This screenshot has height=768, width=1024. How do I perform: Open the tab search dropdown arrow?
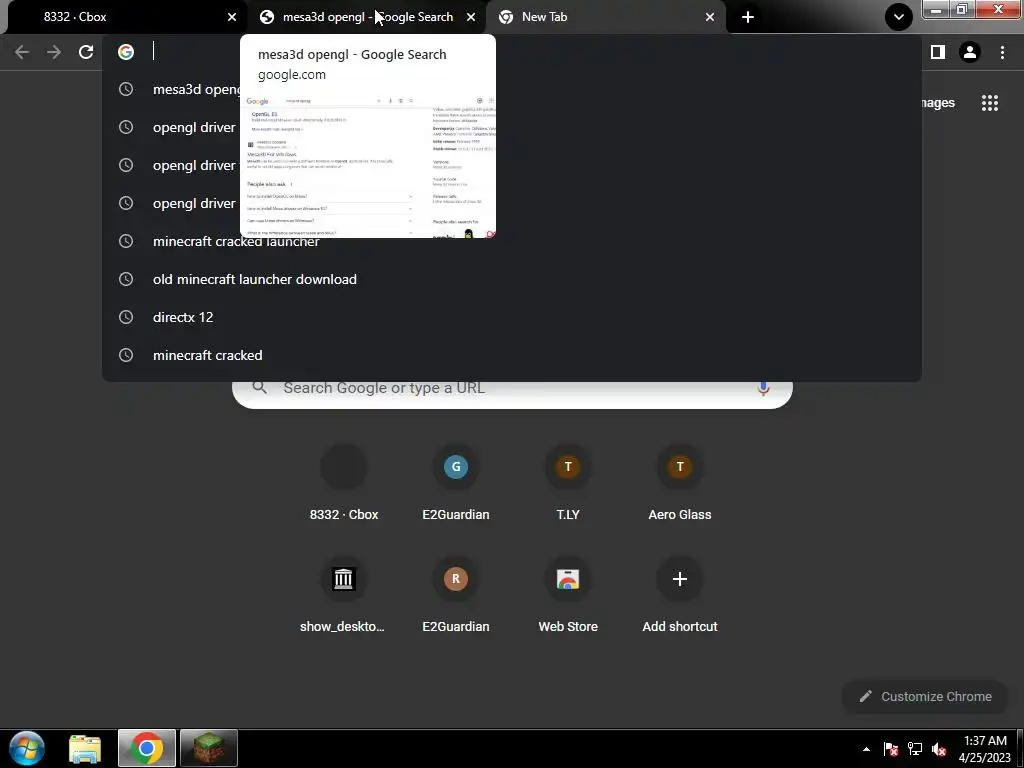899,17
